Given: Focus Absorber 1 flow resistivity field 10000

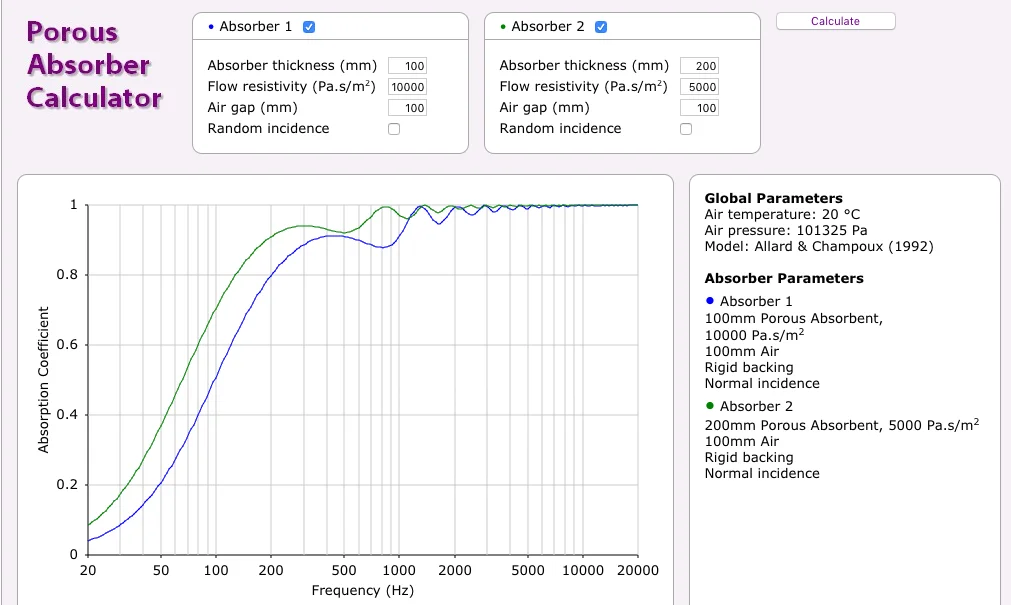Looking at the screenshot, I should point(407,87).
